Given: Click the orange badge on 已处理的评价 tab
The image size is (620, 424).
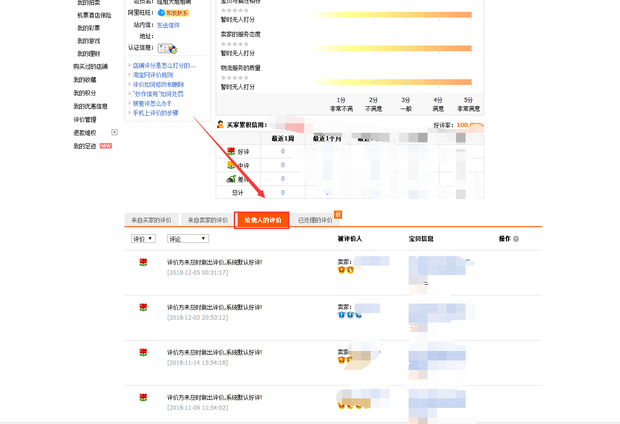Looking at the screenshot, I should (338, 214).
